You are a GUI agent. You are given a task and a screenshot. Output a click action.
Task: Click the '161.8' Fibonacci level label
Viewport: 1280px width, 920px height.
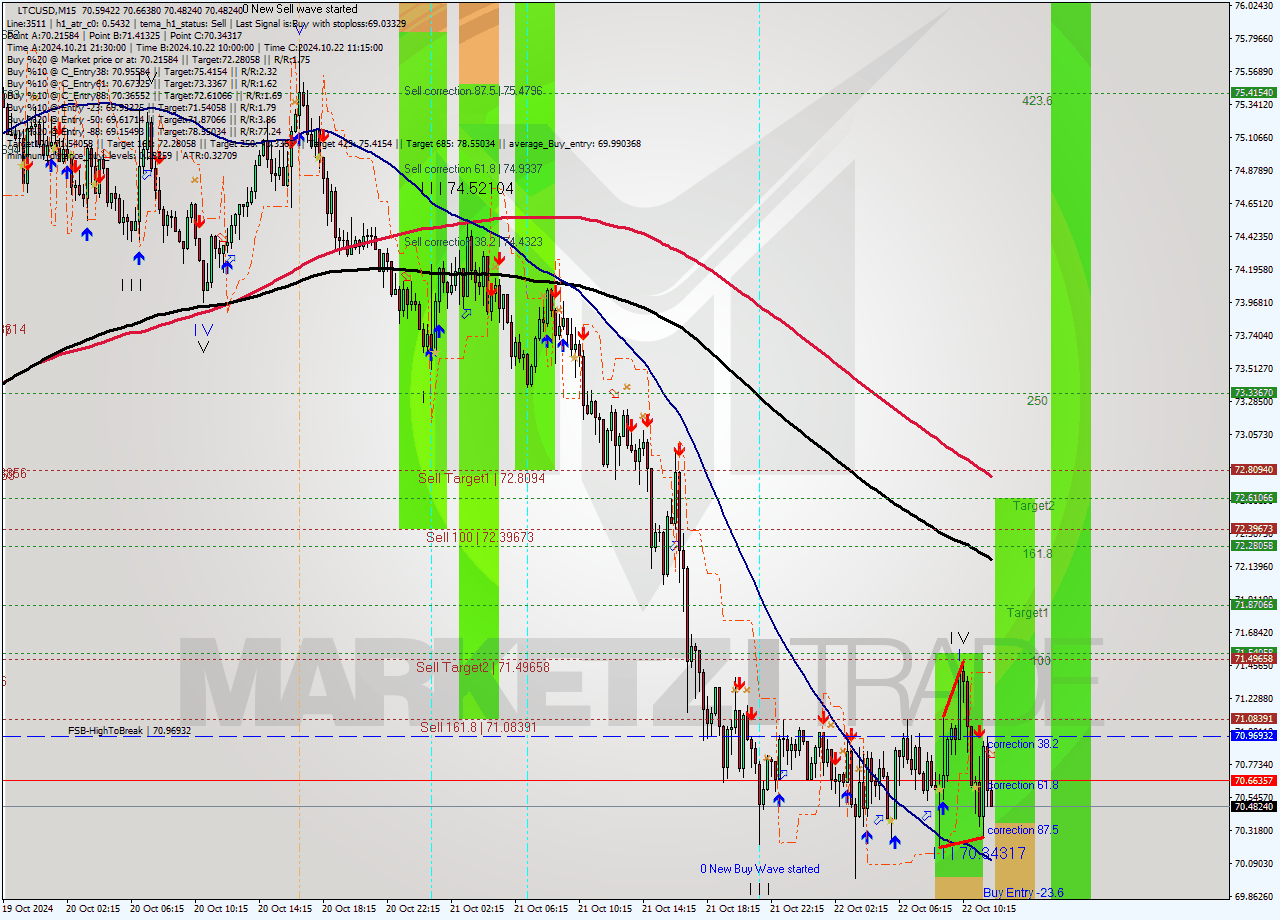[x=1037, y=553]
